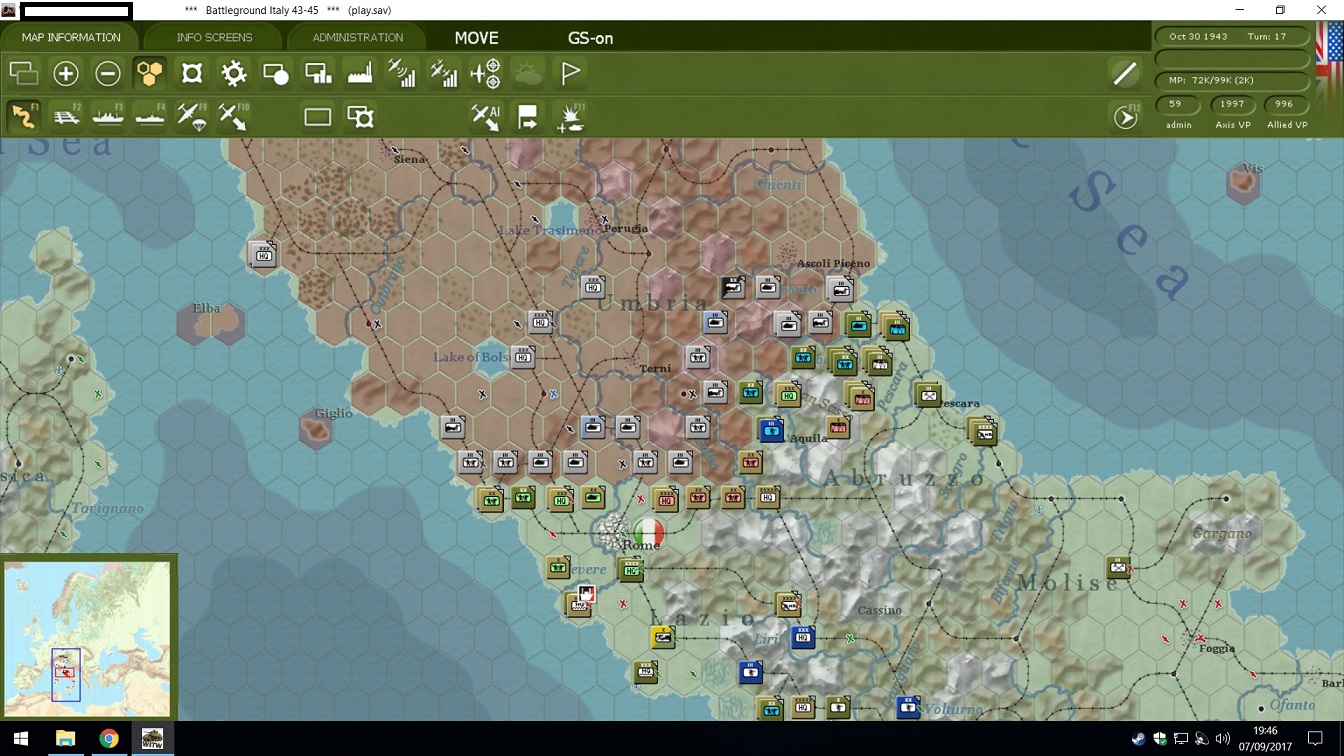Open Google Chrome from the taskbar
The image size is (1344, 756).
[x=109, y=739]
